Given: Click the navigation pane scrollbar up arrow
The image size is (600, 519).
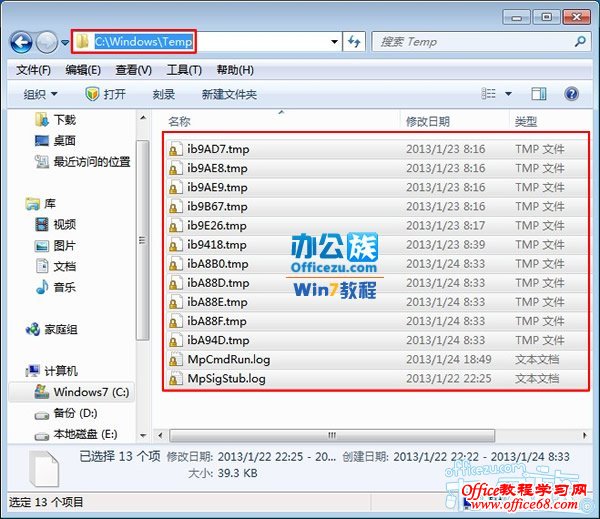Looking at the screenshot, I should point(143,118).
